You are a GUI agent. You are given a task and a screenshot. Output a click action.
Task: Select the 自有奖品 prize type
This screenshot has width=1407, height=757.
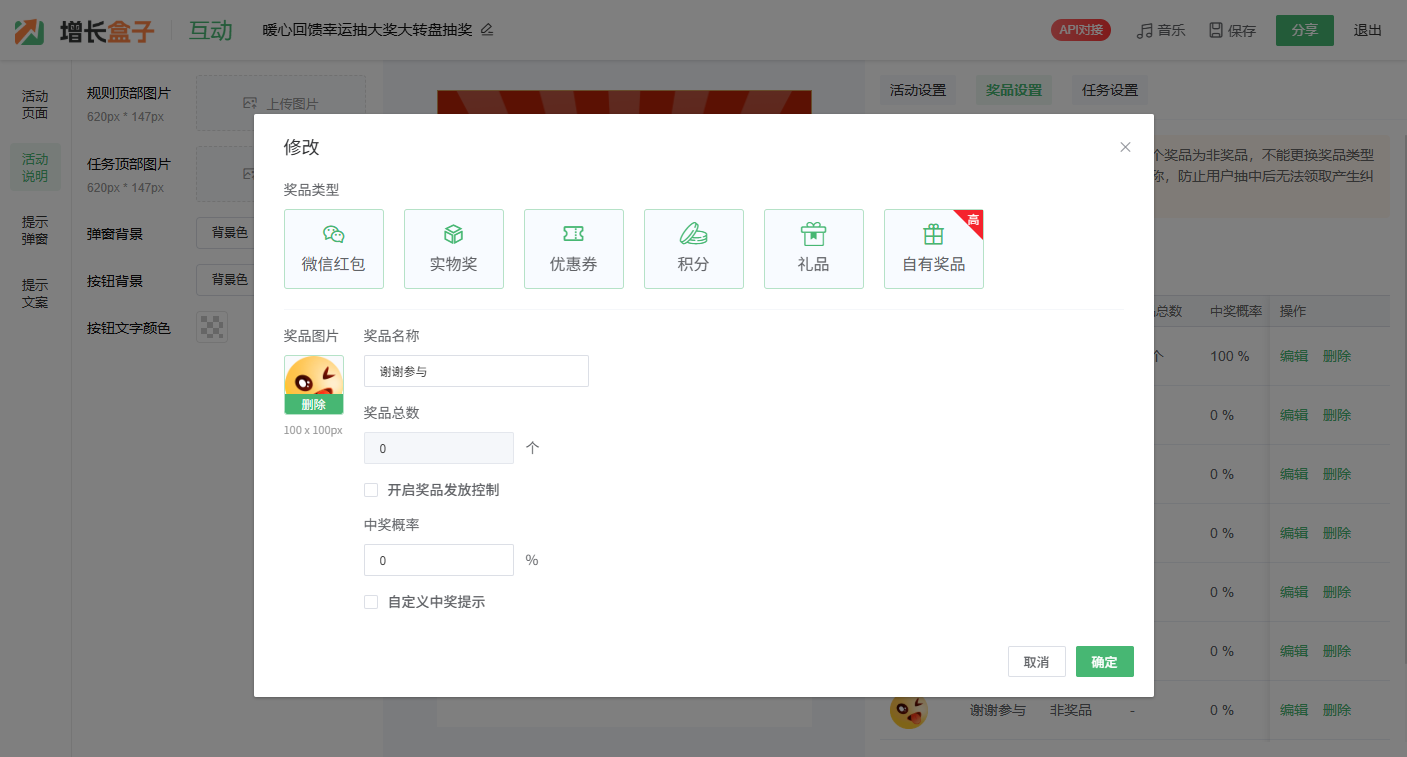[933, 249]
